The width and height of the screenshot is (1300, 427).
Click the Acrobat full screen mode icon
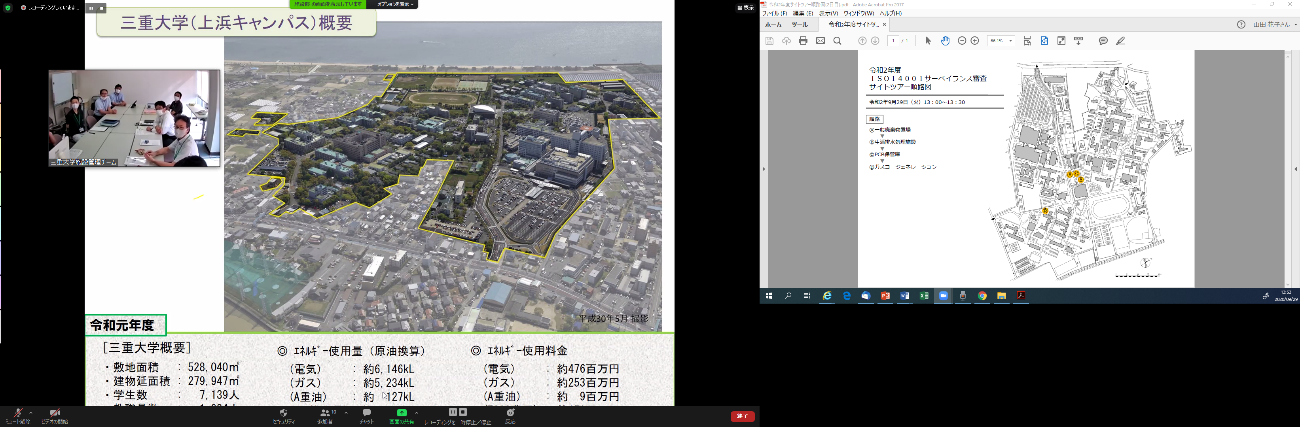pos(1062,40)
